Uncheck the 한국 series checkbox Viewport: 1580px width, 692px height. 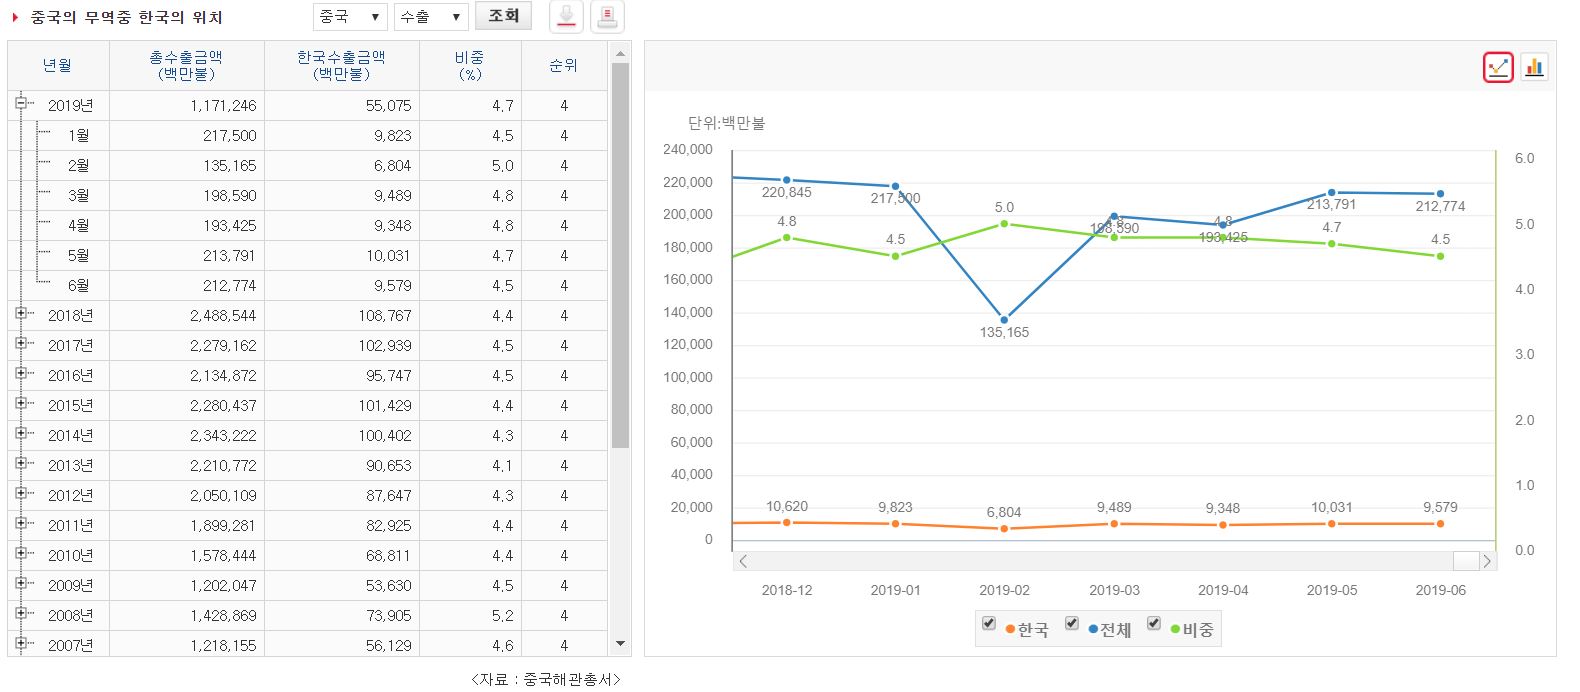[x=989, y=623]
